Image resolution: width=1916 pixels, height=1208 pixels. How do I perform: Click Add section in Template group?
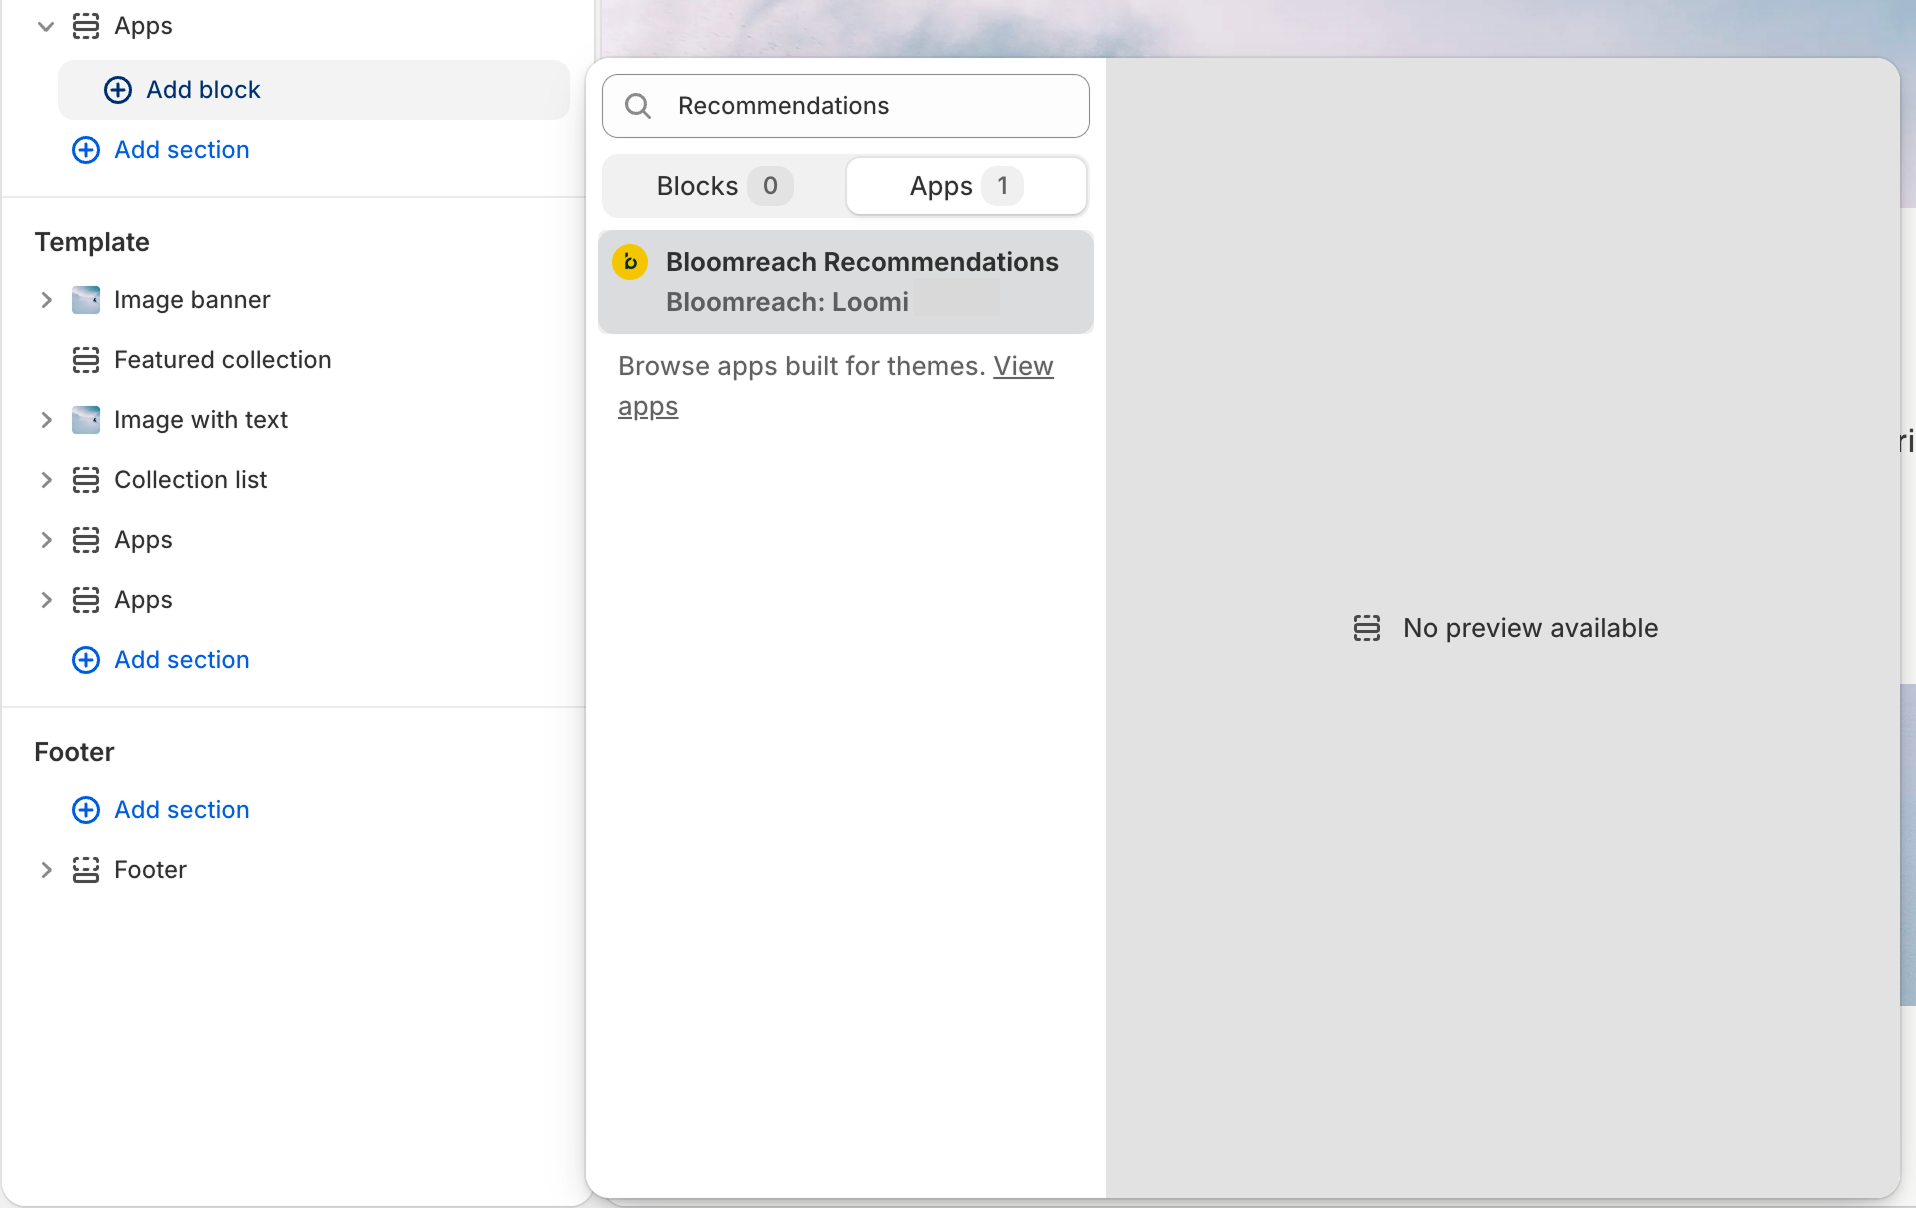[x=161, y=660]
